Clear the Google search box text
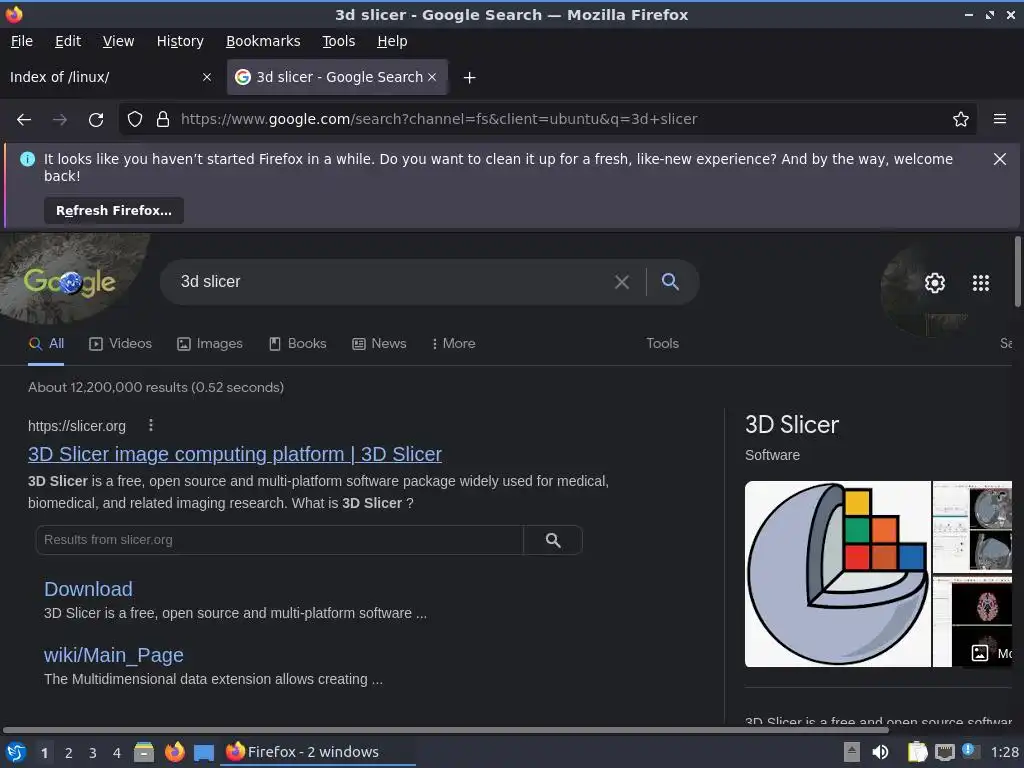Viewport: 1024px width, 768px height. 622,282
